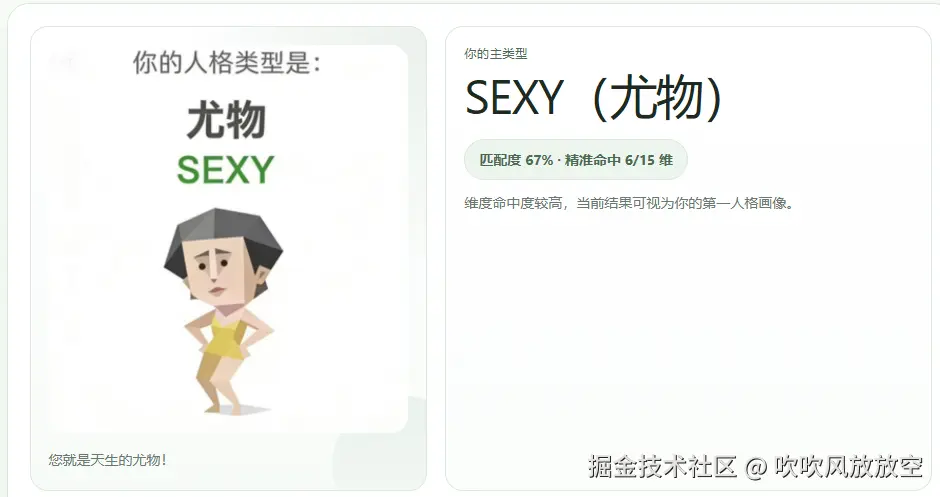Click the @ 吹吹风放放空 author watermark
This screenshot has width=940, height=497.
834,466
